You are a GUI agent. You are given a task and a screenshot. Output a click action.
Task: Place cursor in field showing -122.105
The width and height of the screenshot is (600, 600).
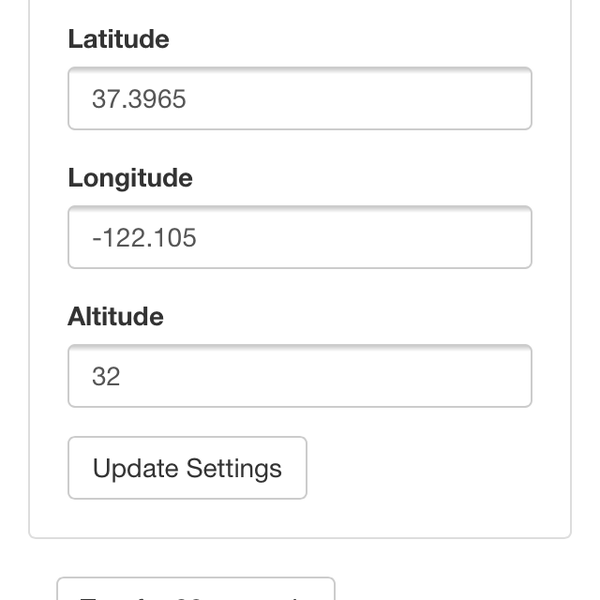(x=299, y=237)
